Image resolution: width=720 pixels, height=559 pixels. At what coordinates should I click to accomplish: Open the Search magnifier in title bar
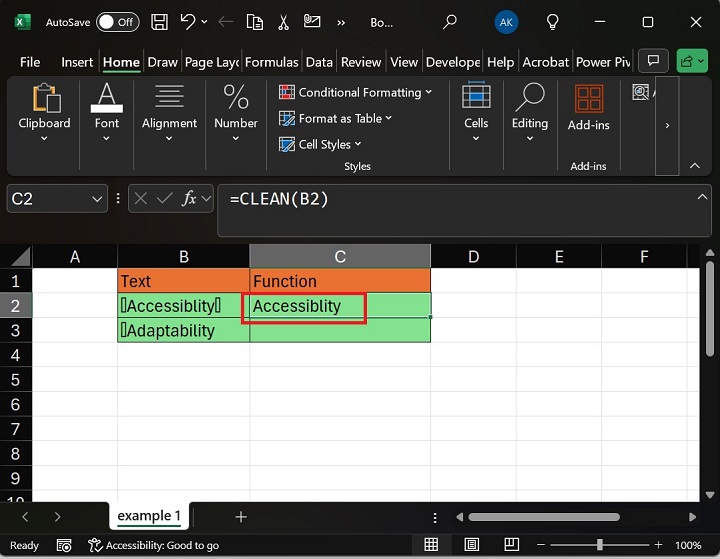pyautogui.click(x=450, y=21)
